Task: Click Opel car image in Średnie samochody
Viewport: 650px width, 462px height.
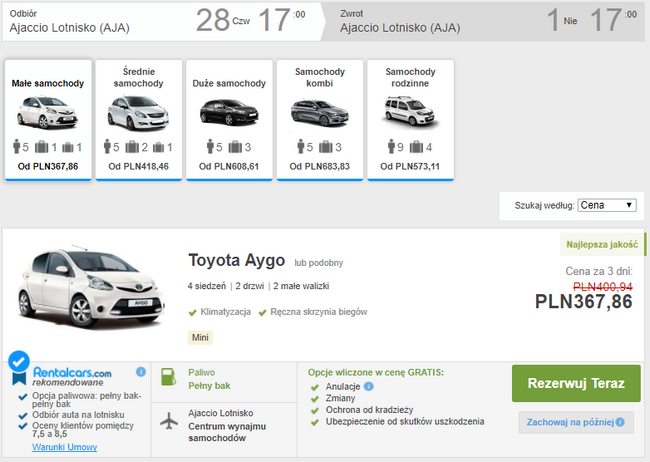Action: click(x=138, y=112)
